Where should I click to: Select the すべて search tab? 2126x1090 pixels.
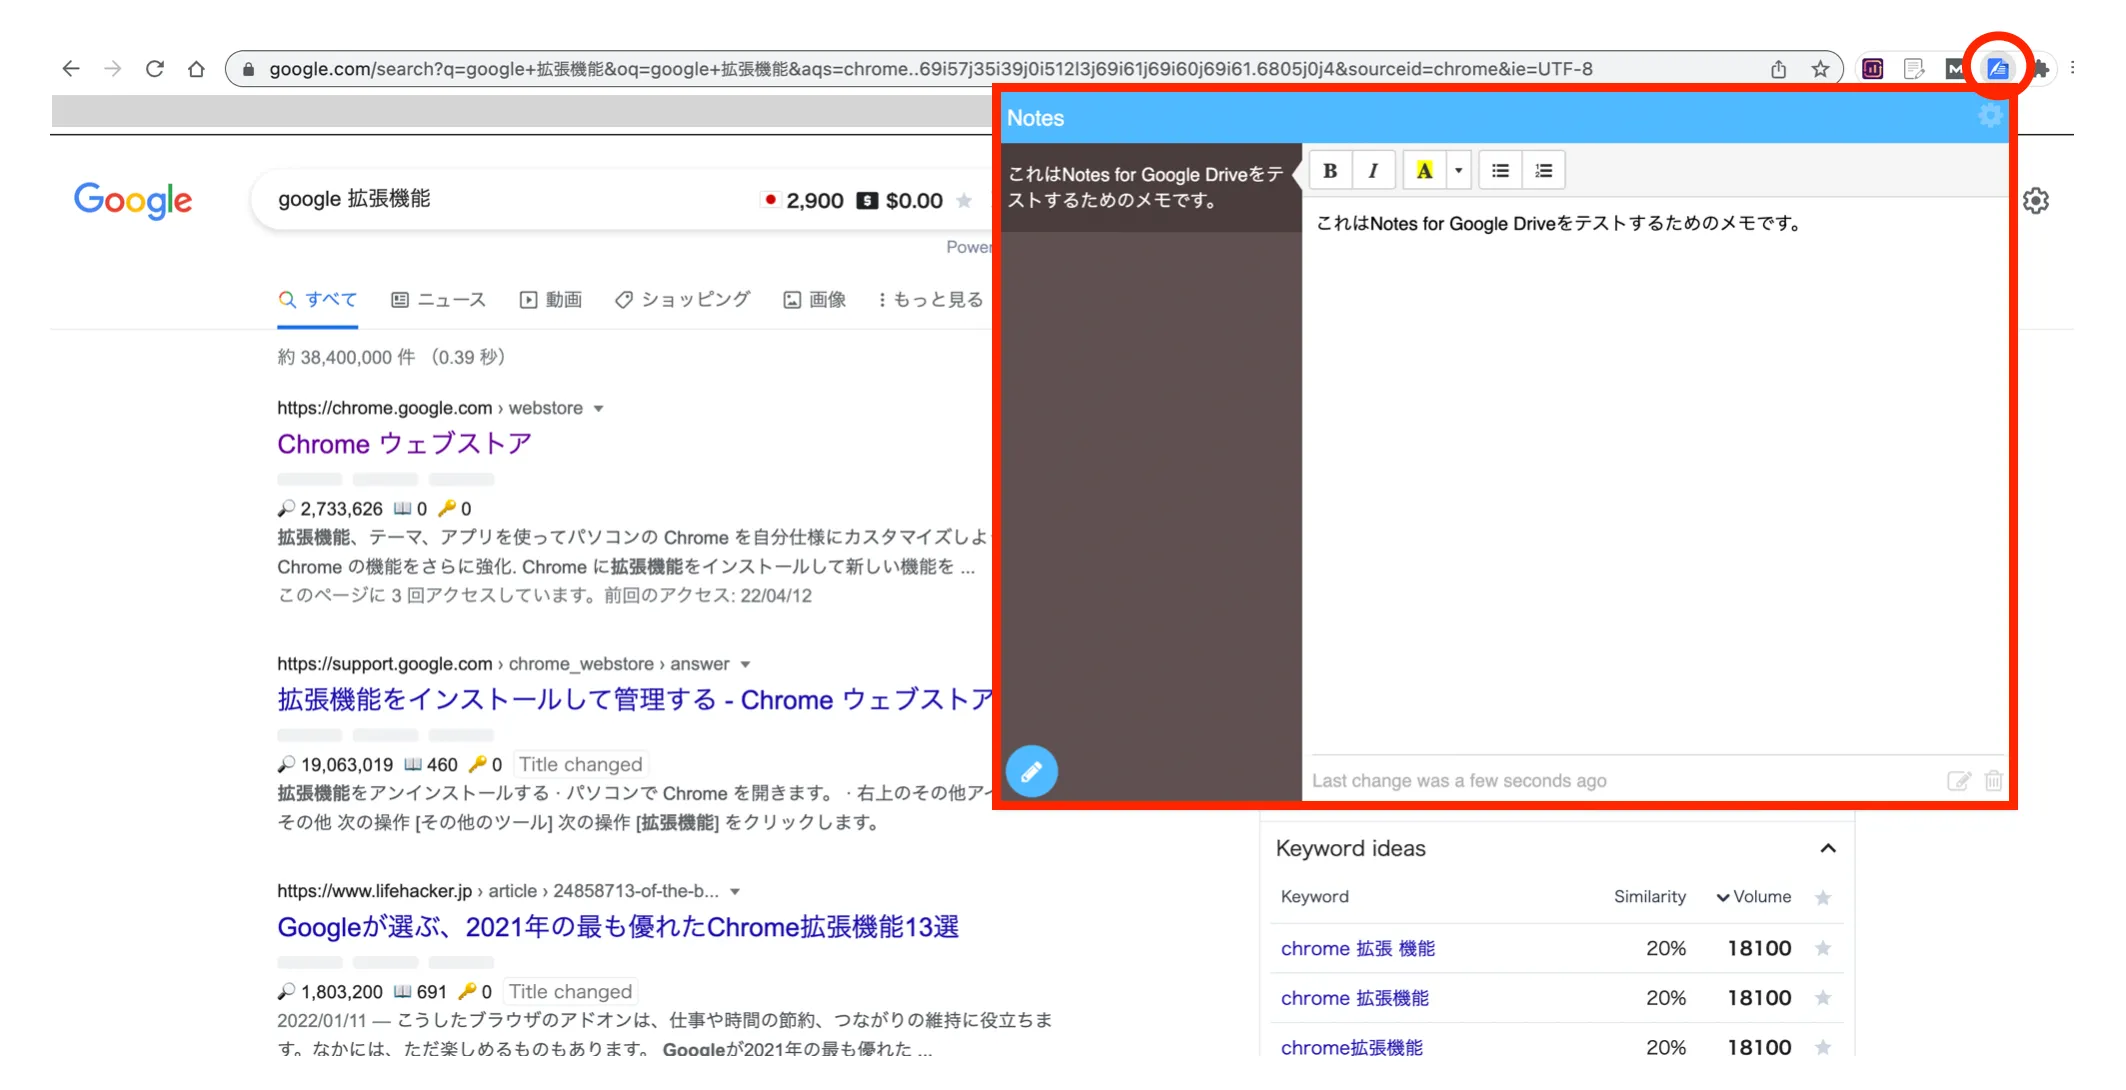coord(318,299)
